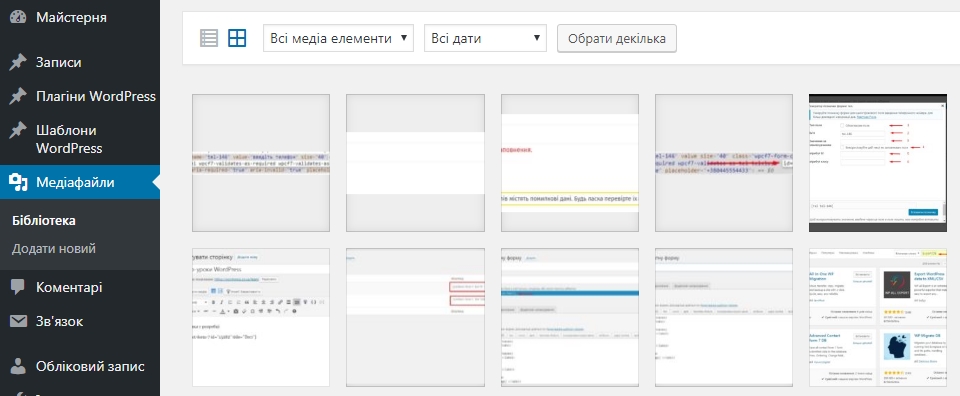Viewport: 960px width, 396px height.
Task: Click the user icon beside Обліковий запис
Action: [18, 367]
